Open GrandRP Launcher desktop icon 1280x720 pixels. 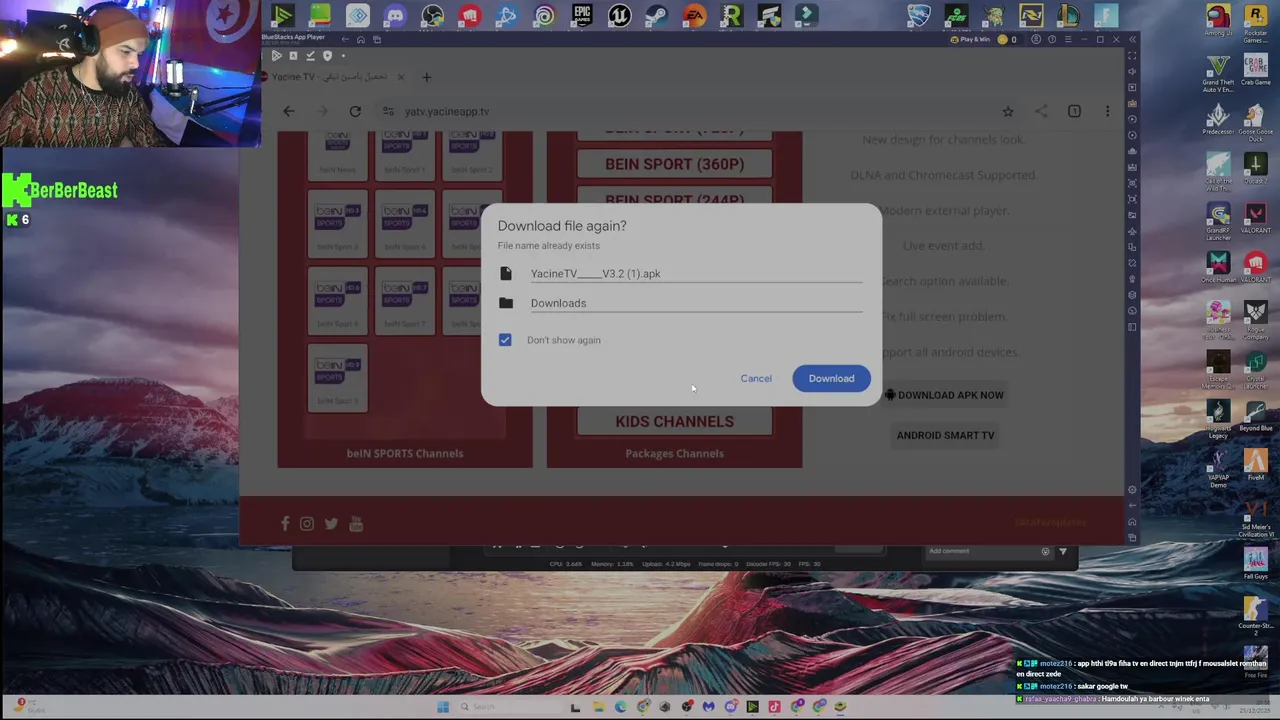pyautogui.click(x=1218, y=222)
